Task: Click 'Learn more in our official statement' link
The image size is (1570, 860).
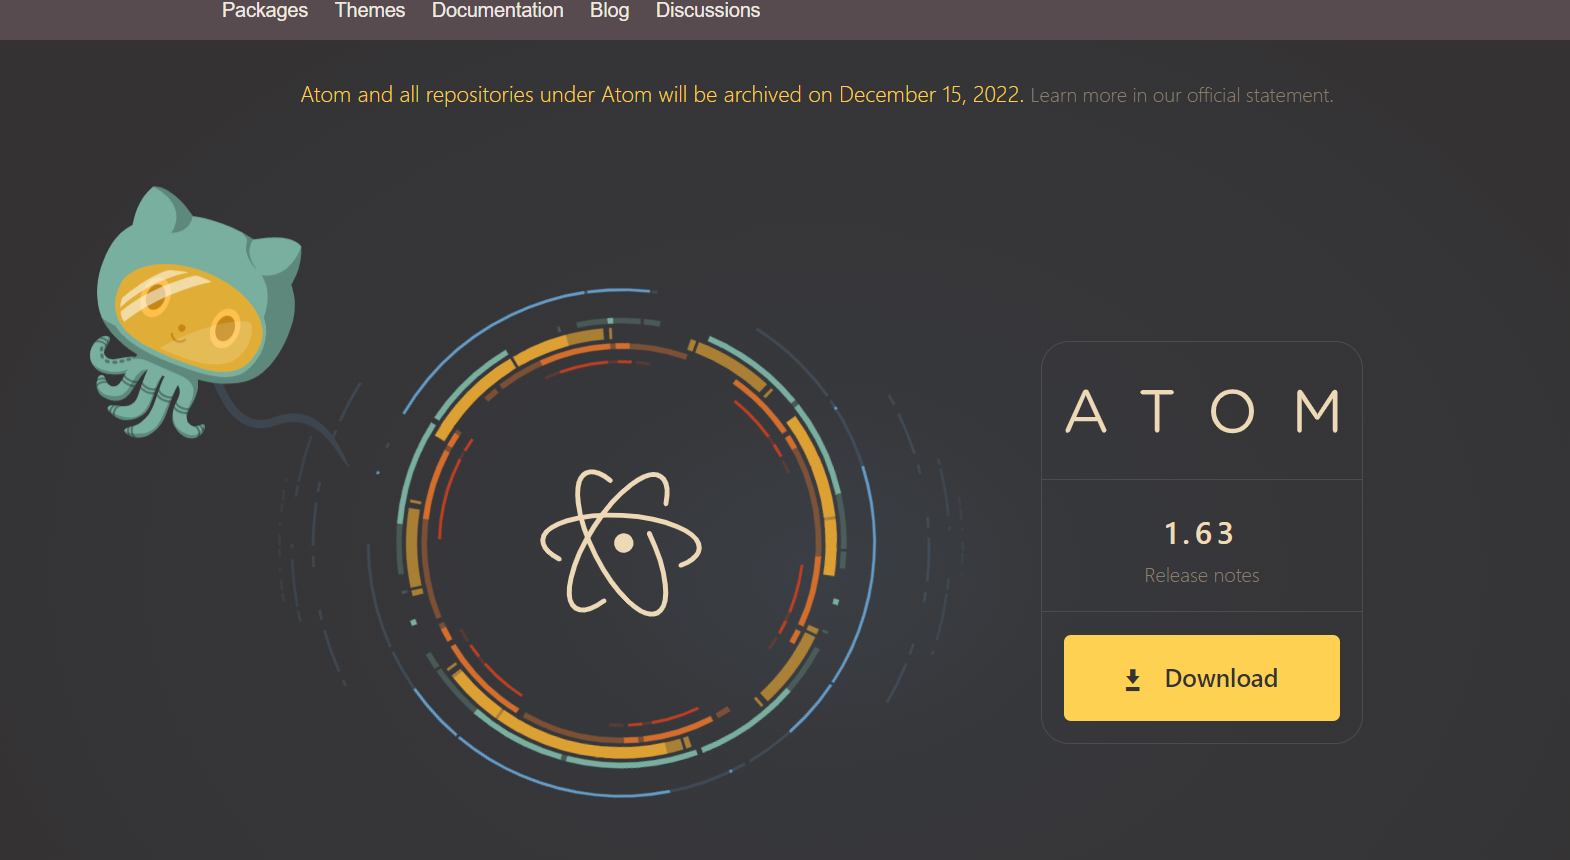Action: [x=1181, y=95]
